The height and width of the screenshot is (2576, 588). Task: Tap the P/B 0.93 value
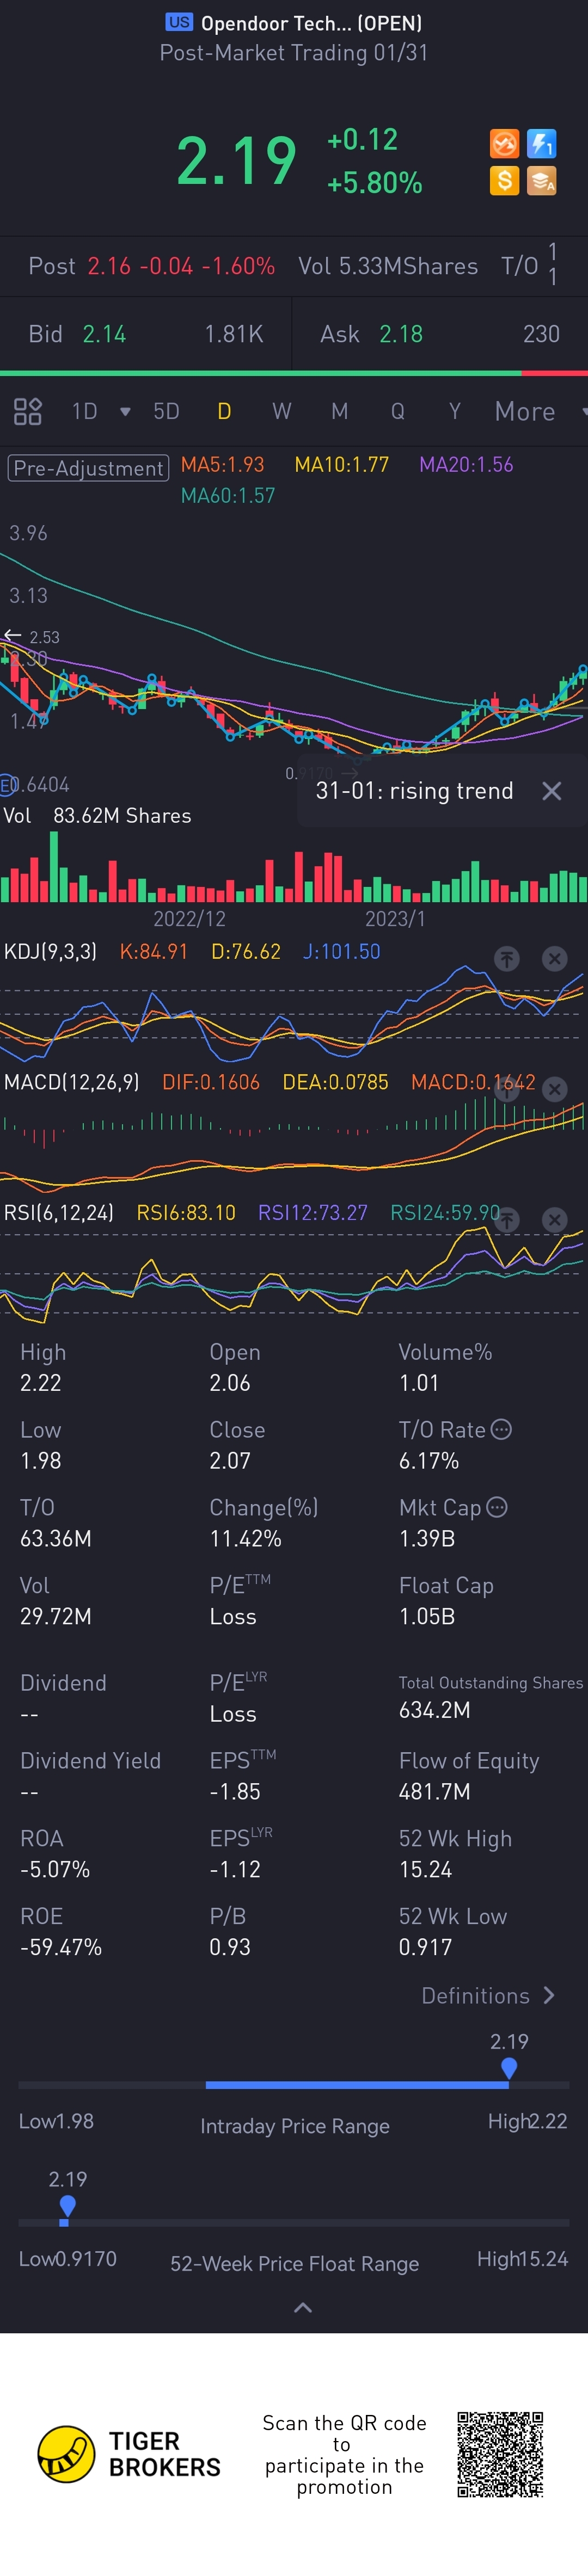(229, 1947)
